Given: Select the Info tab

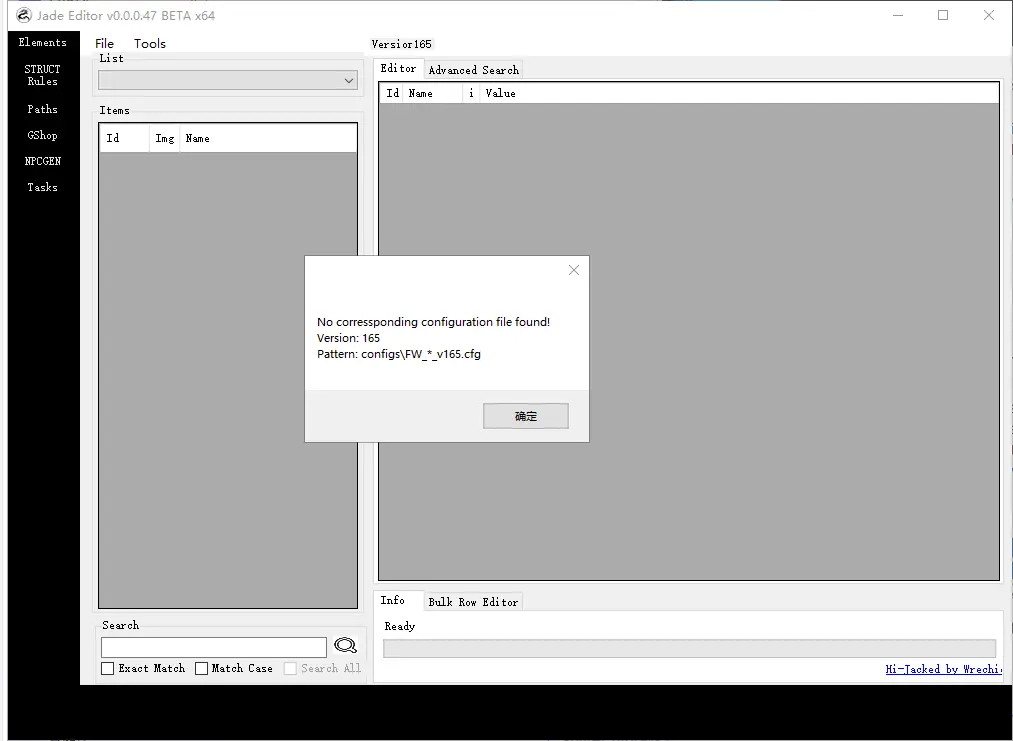Looking at the screenshot, I should tap(393, 600).
